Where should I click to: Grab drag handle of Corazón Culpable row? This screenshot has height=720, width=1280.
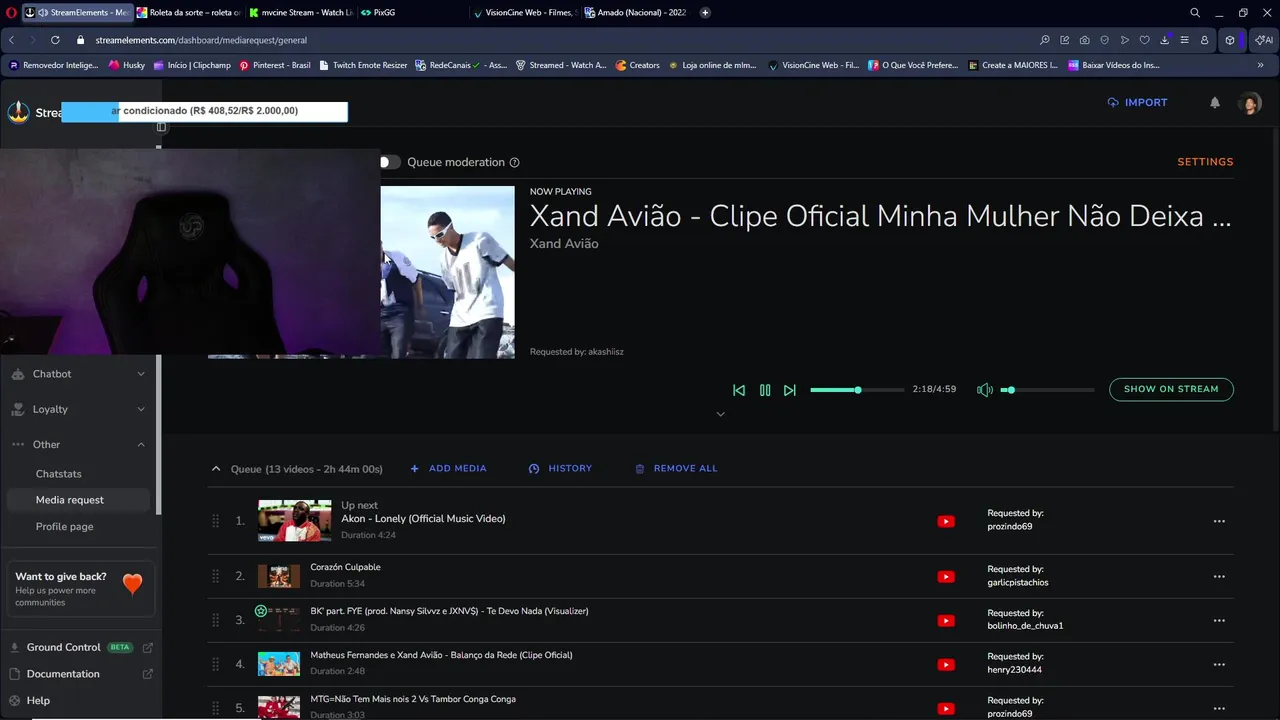215,576
